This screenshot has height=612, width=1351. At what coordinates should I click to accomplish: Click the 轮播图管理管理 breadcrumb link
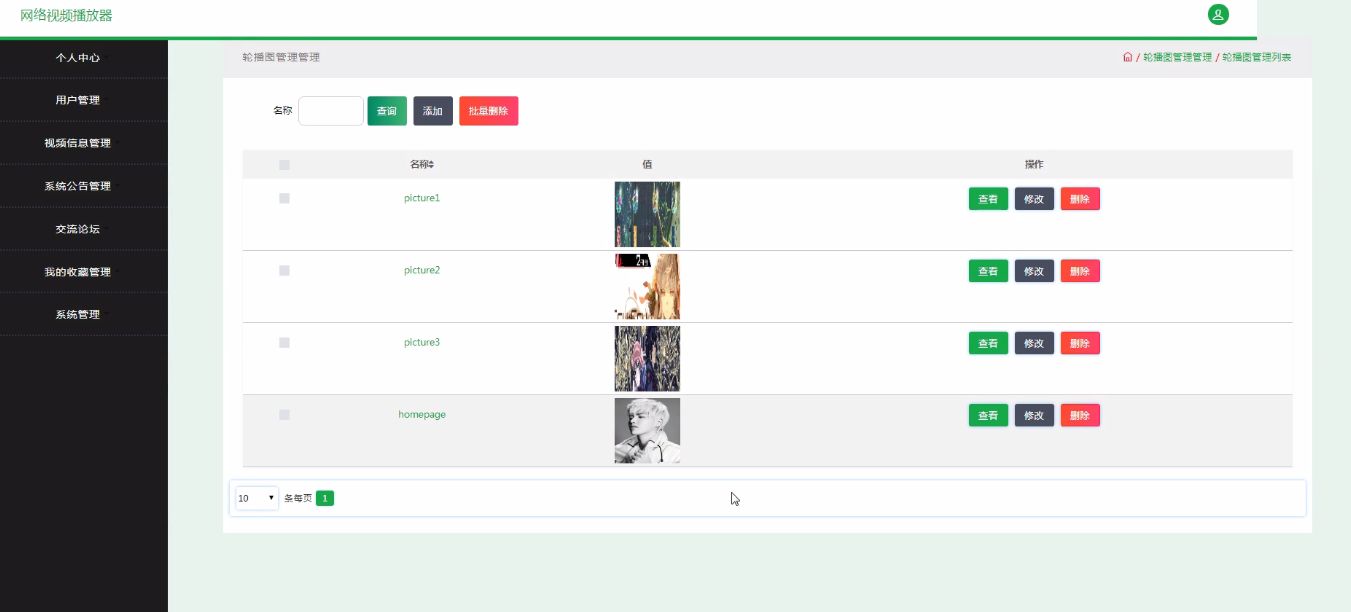(x=1177, y=58)
